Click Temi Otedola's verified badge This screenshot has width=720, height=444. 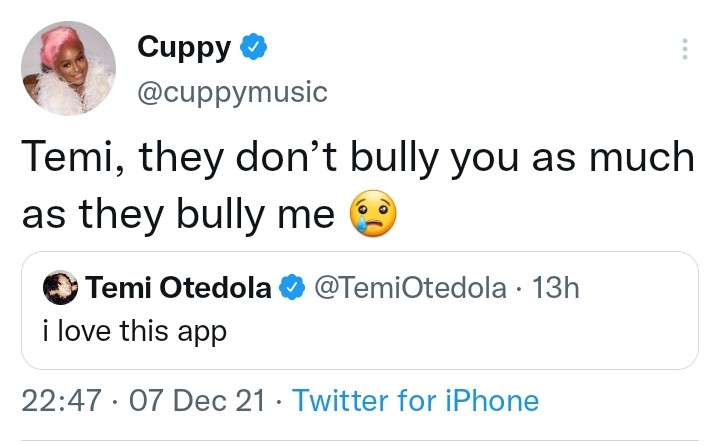[292, 289]
